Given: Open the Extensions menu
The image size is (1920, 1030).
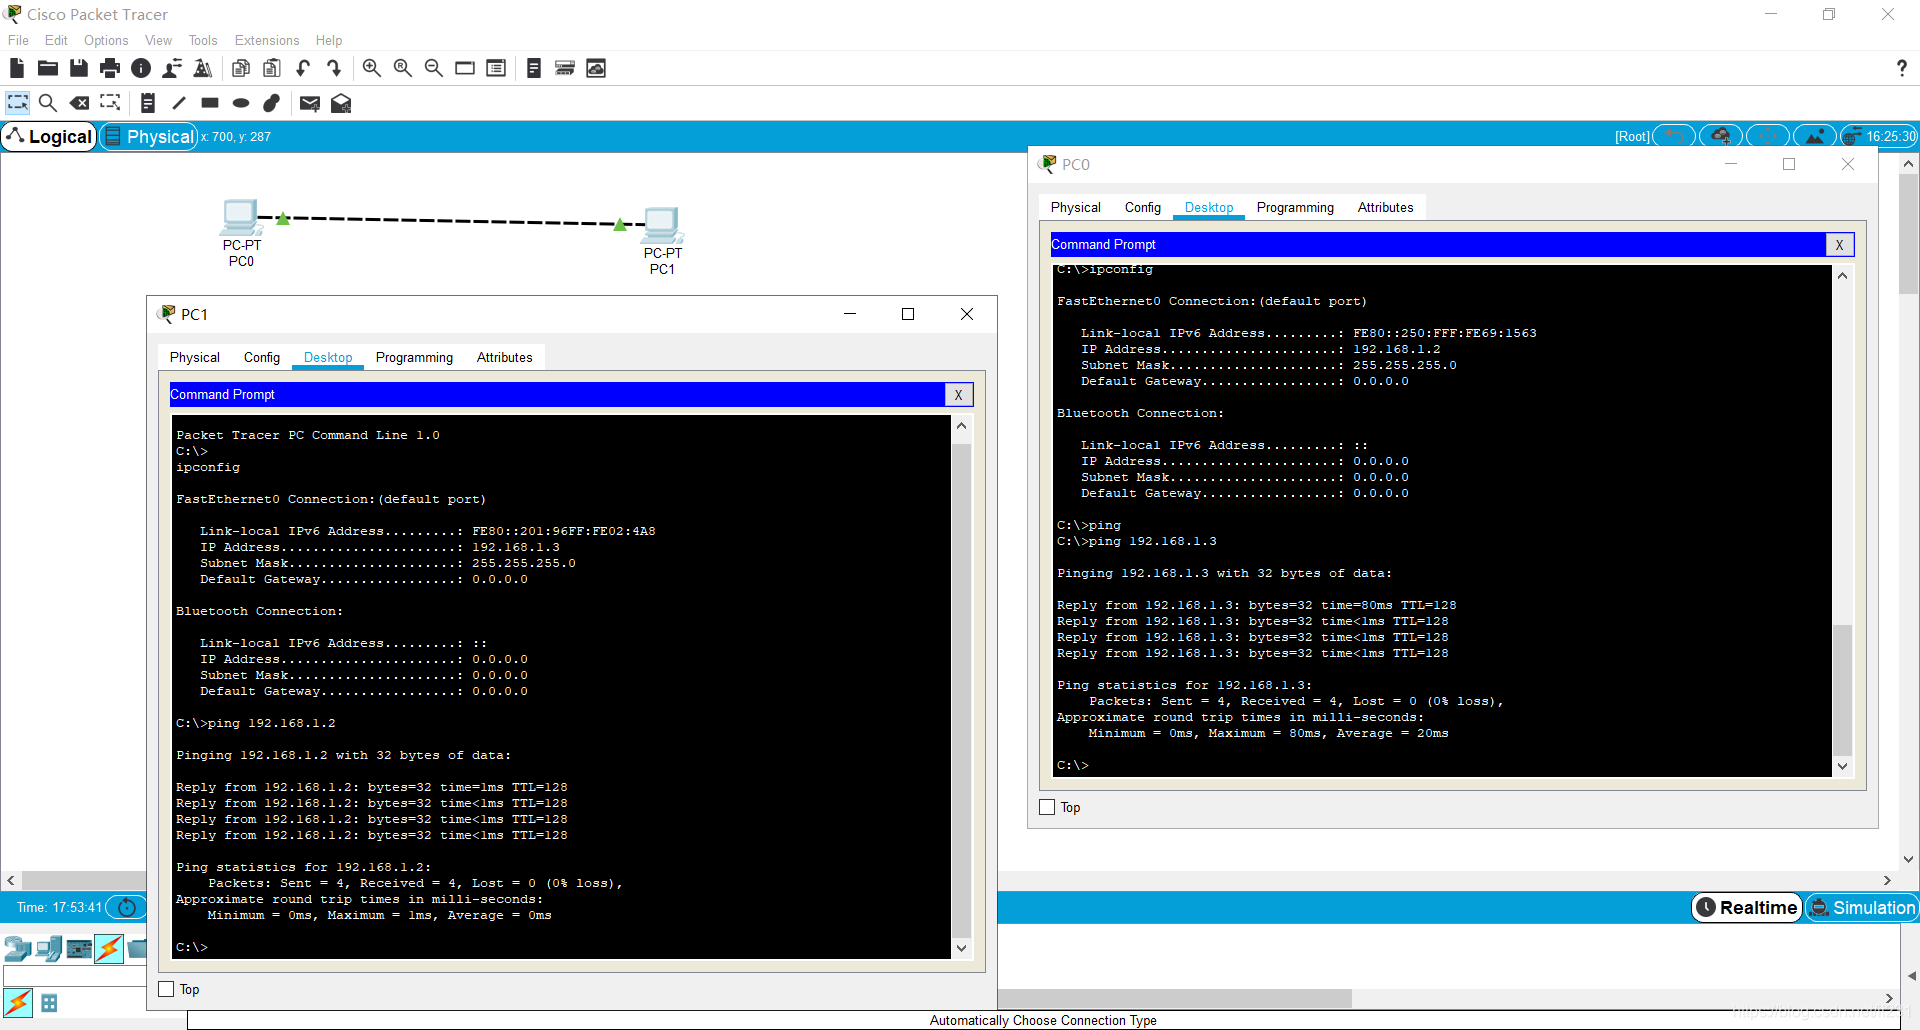Looking at the screenshot, I should coord(267,40).
